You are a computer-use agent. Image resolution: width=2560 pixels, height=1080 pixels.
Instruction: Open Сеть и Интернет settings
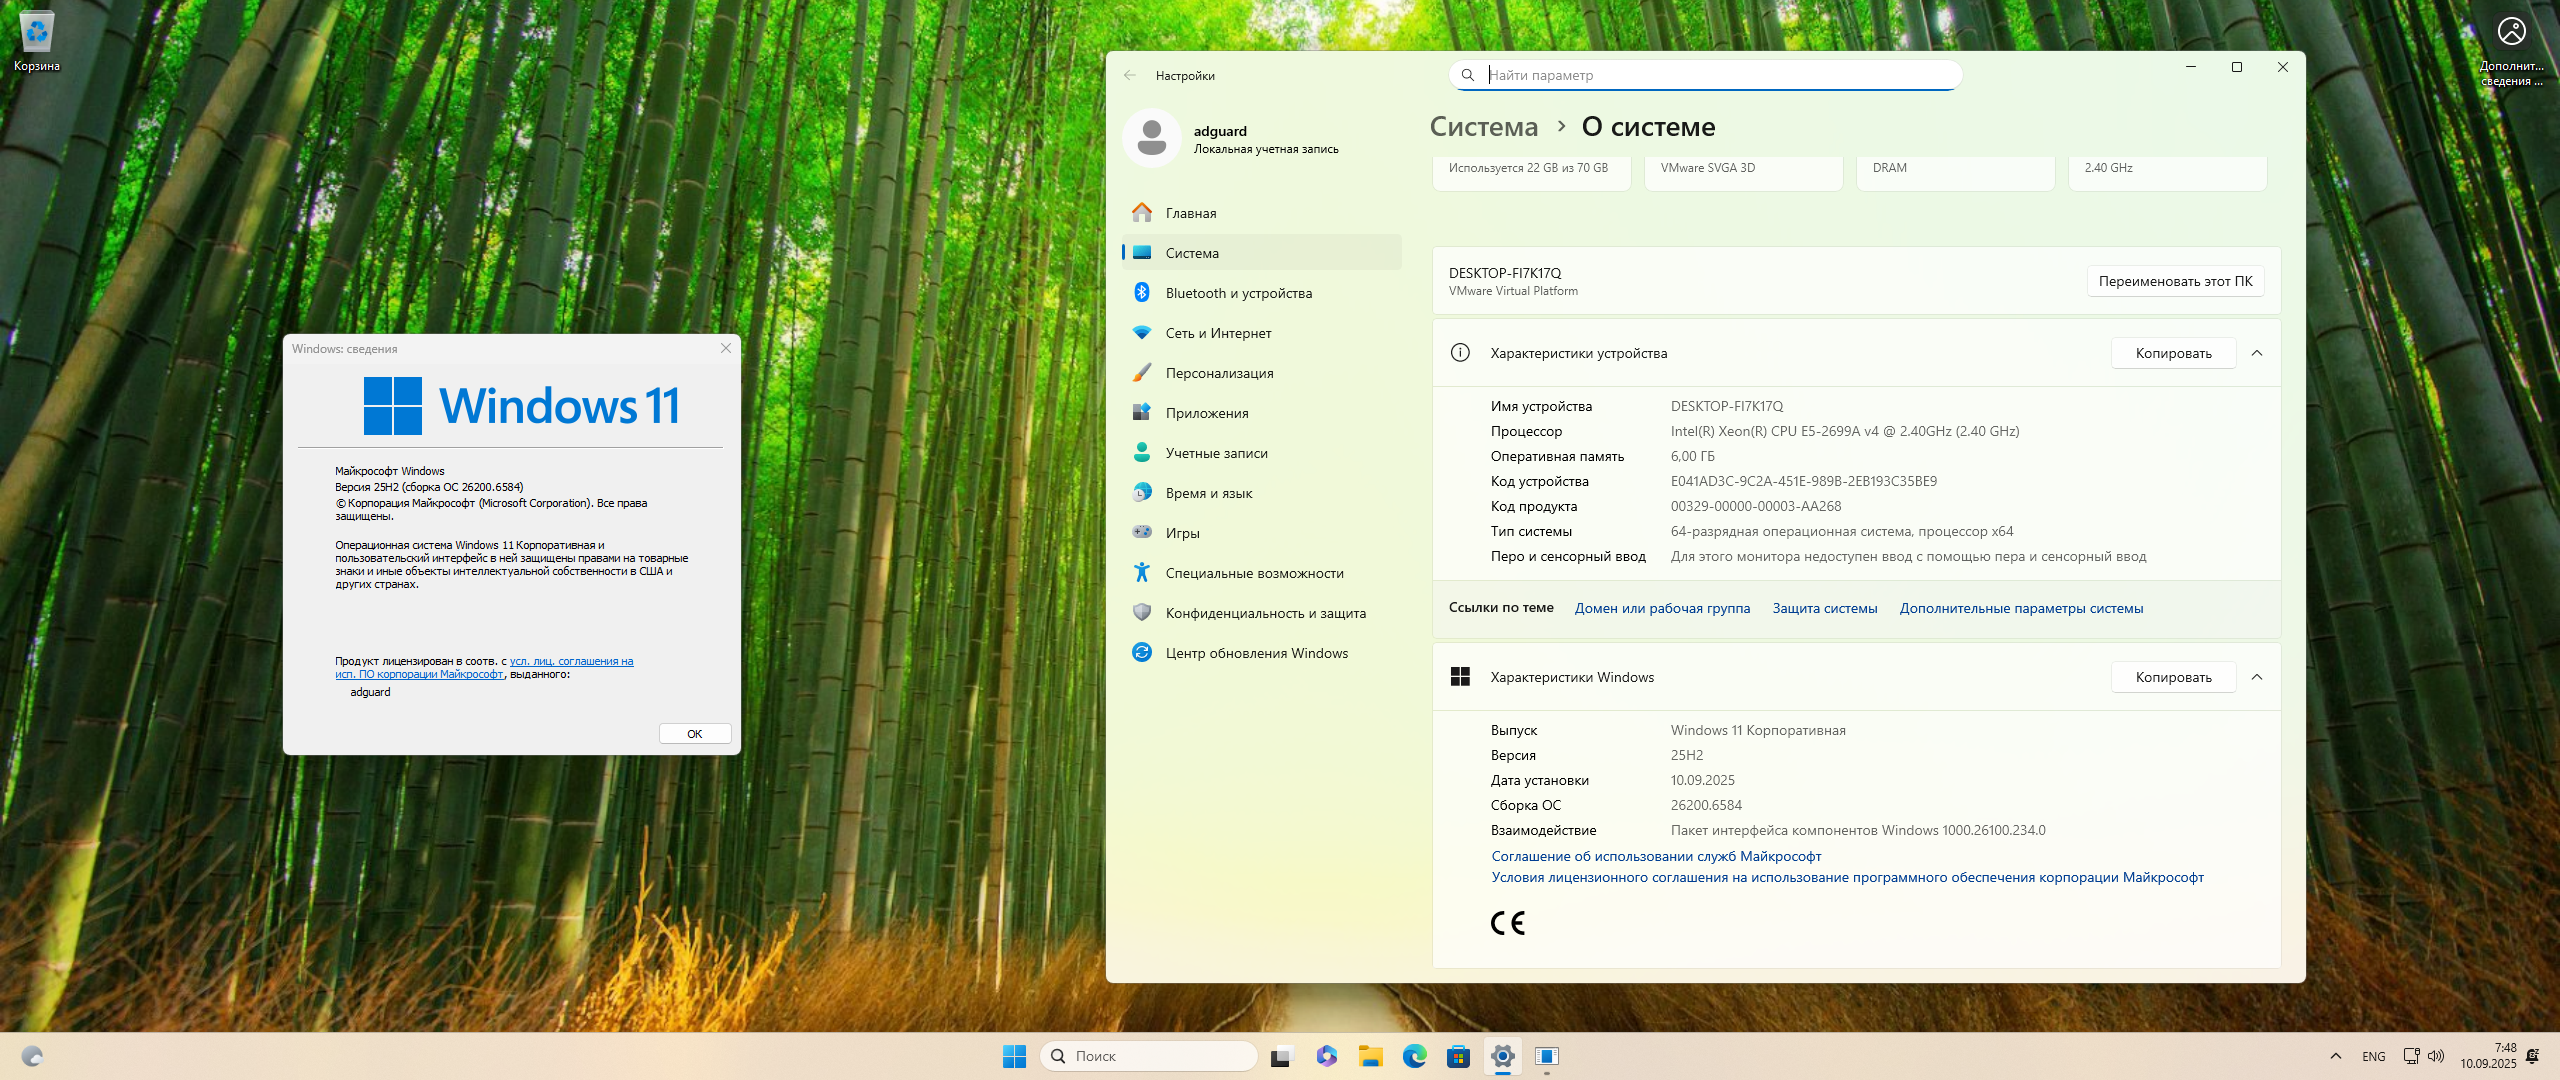click(1261, 333)
